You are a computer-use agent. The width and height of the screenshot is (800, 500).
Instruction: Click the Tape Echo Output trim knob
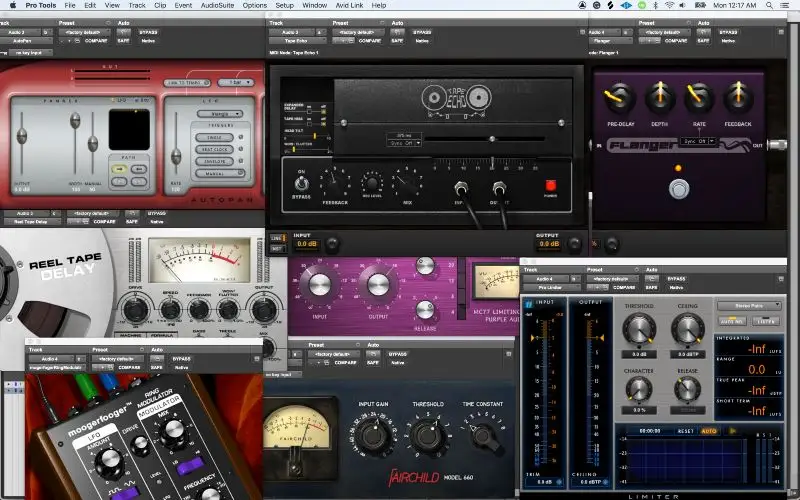click(575, 244)
